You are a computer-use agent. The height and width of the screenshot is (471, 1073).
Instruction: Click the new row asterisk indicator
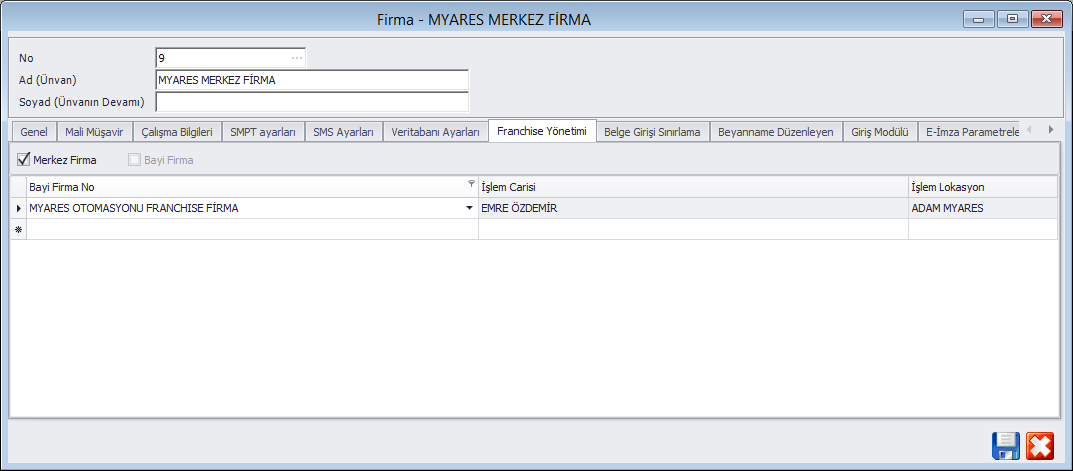(x=18, y=229)
